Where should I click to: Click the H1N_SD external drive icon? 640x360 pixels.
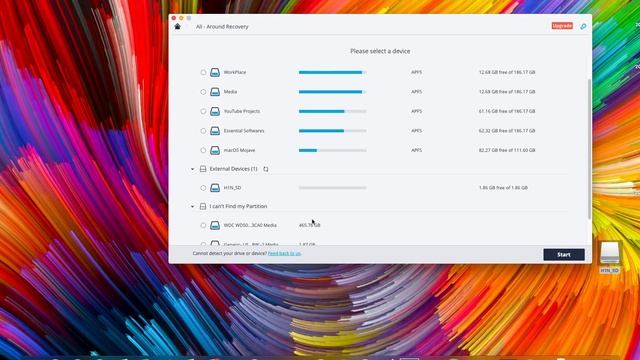(215, 188)
